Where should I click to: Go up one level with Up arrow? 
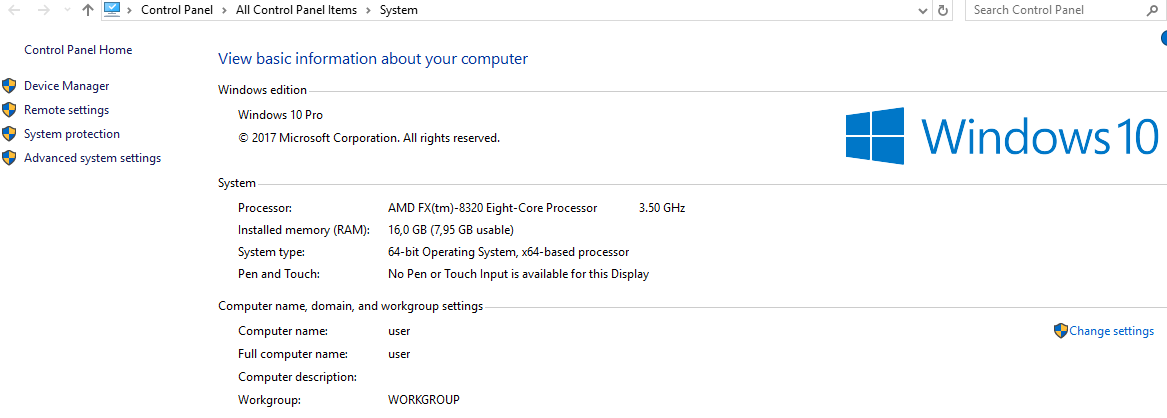click(x=88, y=10)
